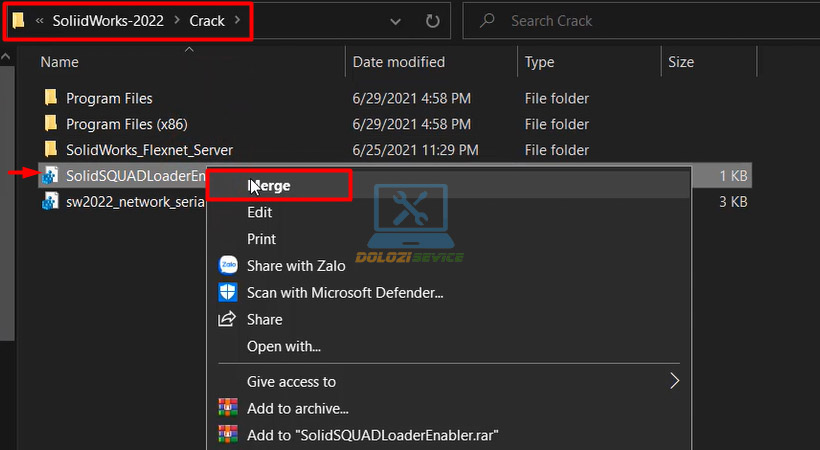
Task: Click Program Files date 6/29/2021 4:58 PM
Action: point(412,98)
